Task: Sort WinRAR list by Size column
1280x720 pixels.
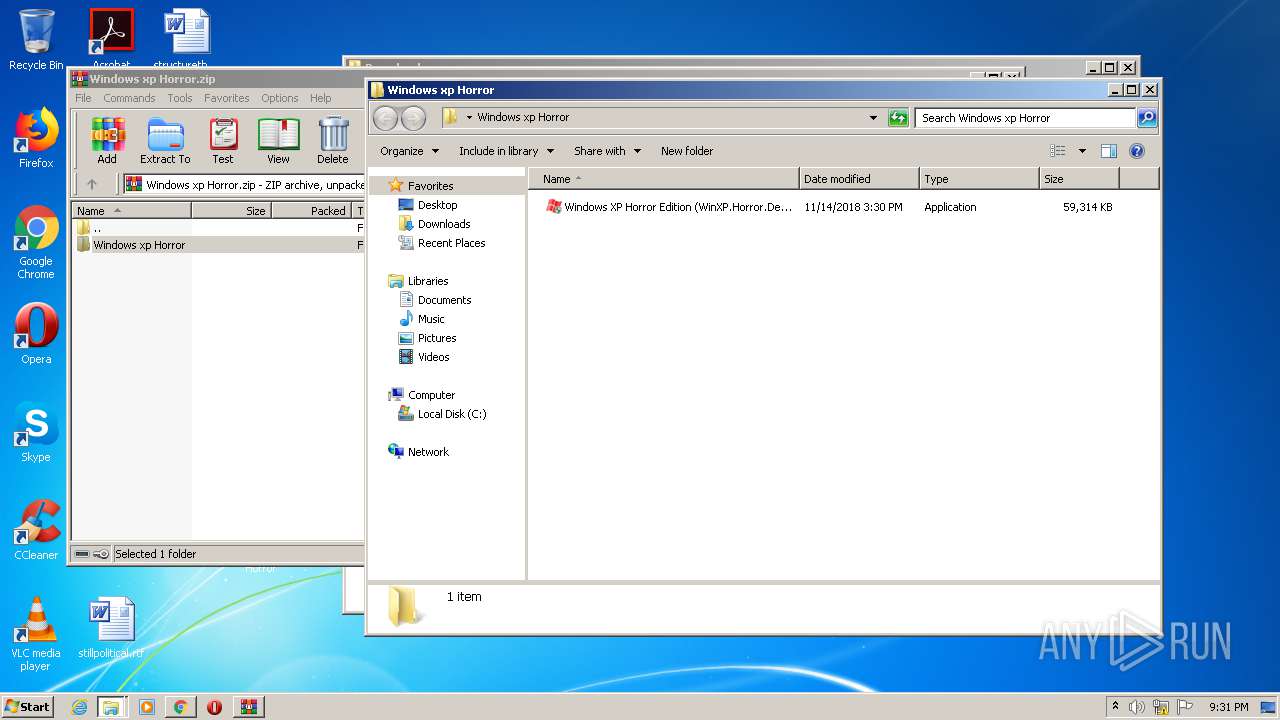Action: point(231,211)
